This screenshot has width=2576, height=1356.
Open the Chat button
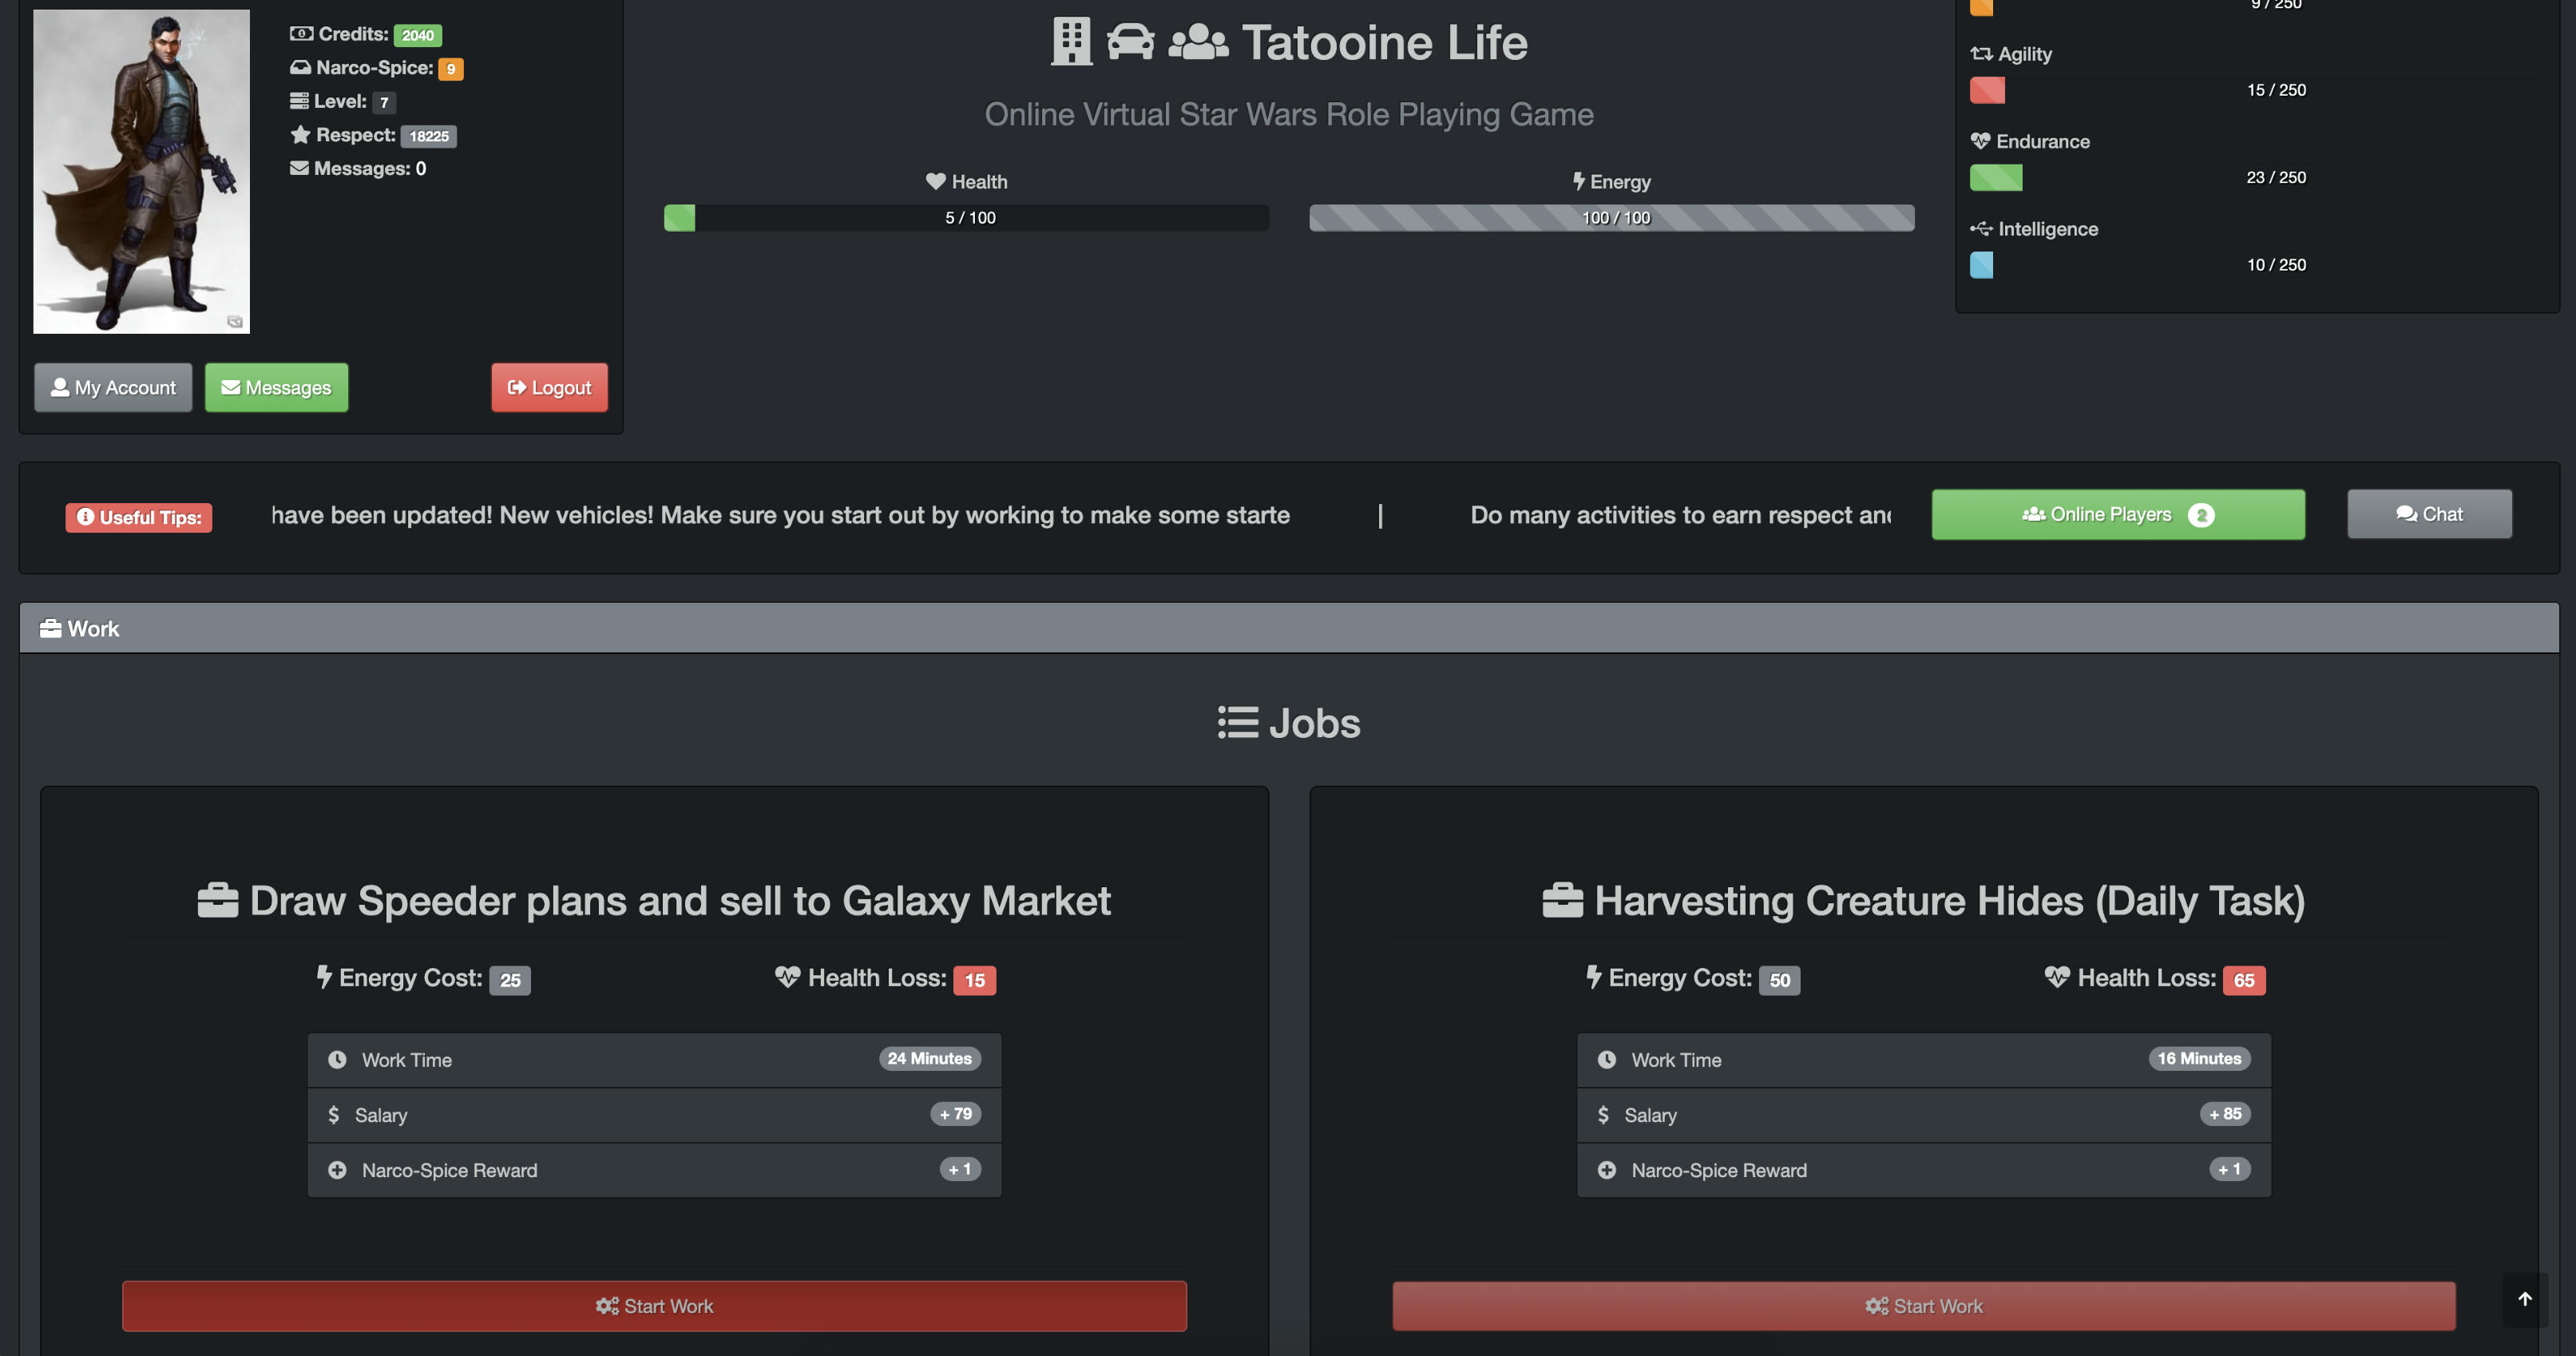tap(2429, 514)
